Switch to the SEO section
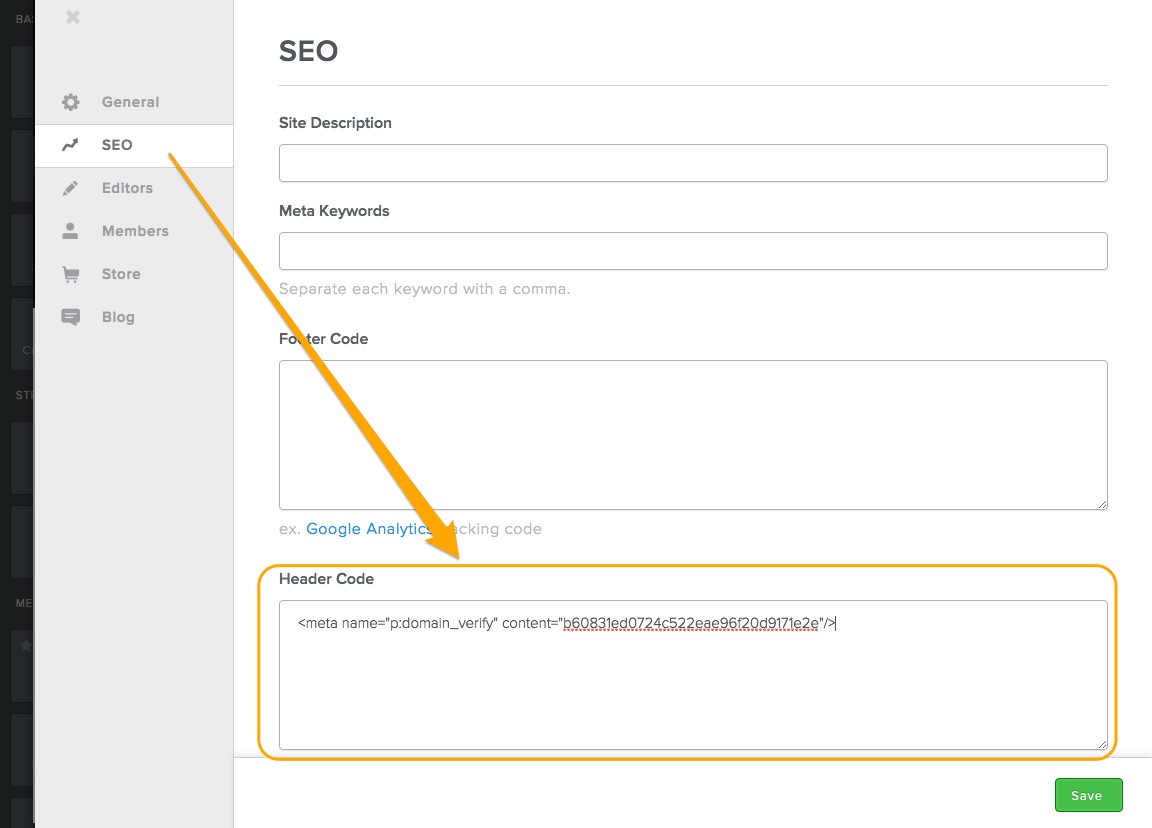The image size is (1152, 828). click(117, 144)
